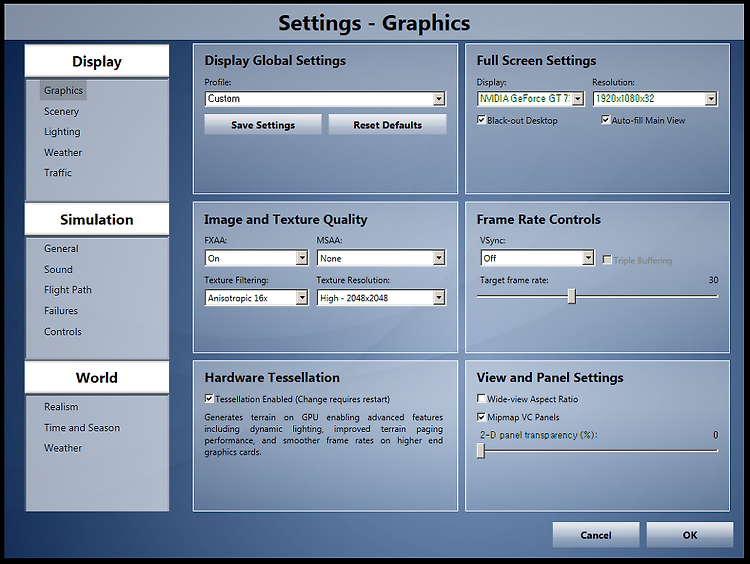Screen dimensions: 750x564
Task: Click the Cancel button
Action: [x=596, y=535]
